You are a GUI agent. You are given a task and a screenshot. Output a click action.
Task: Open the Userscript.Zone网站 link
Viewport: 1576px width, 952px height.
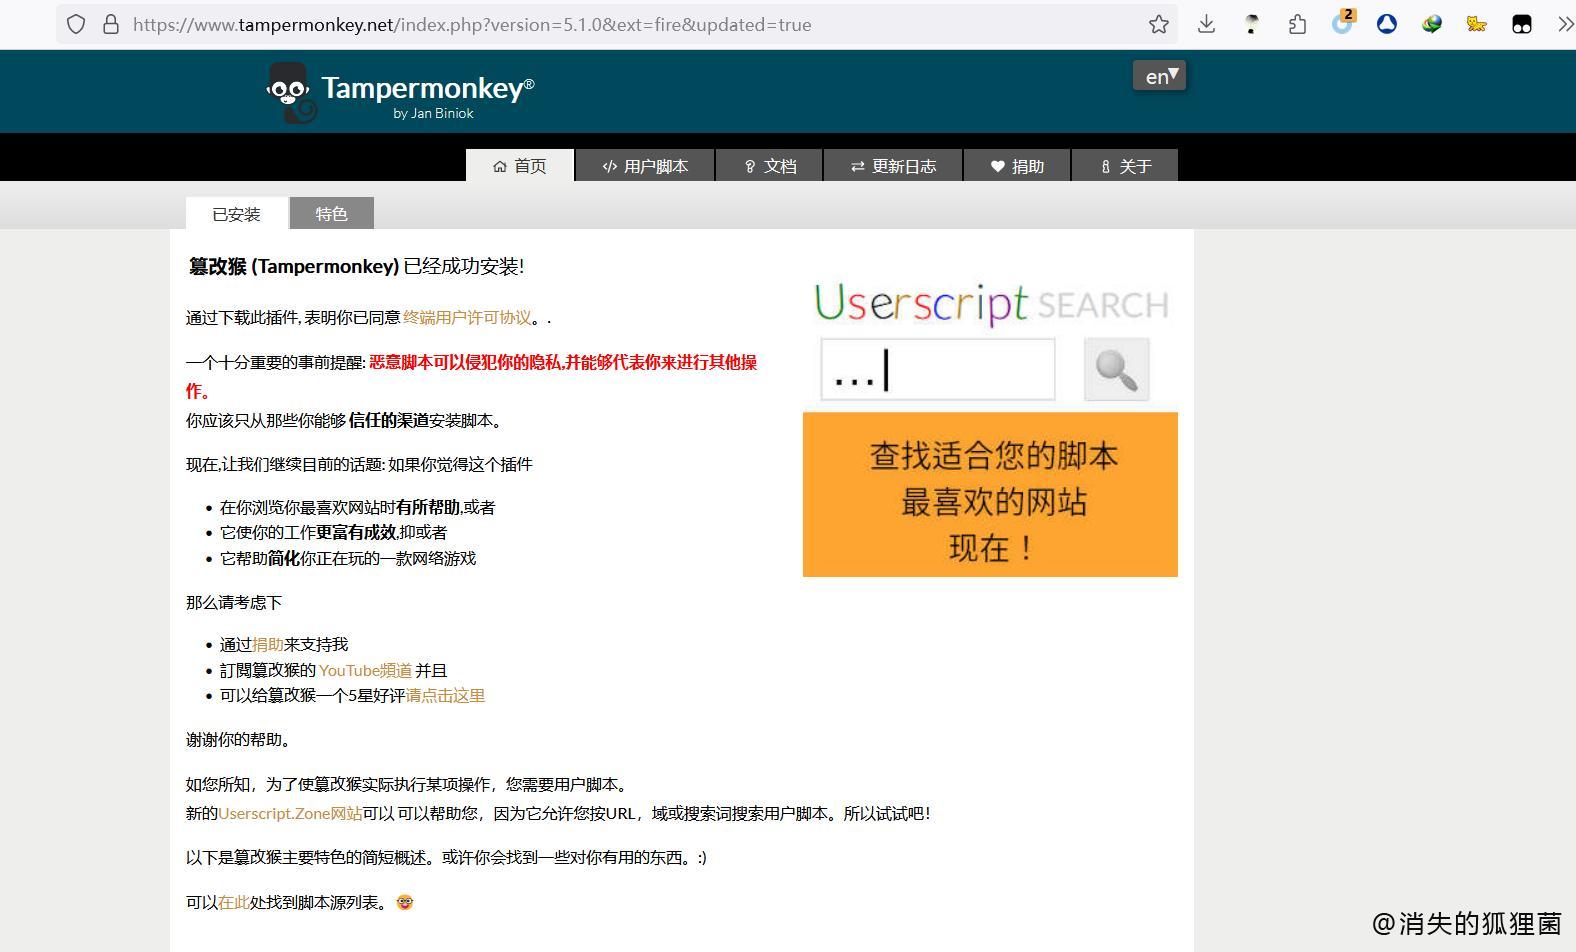(x=290, y=813)
